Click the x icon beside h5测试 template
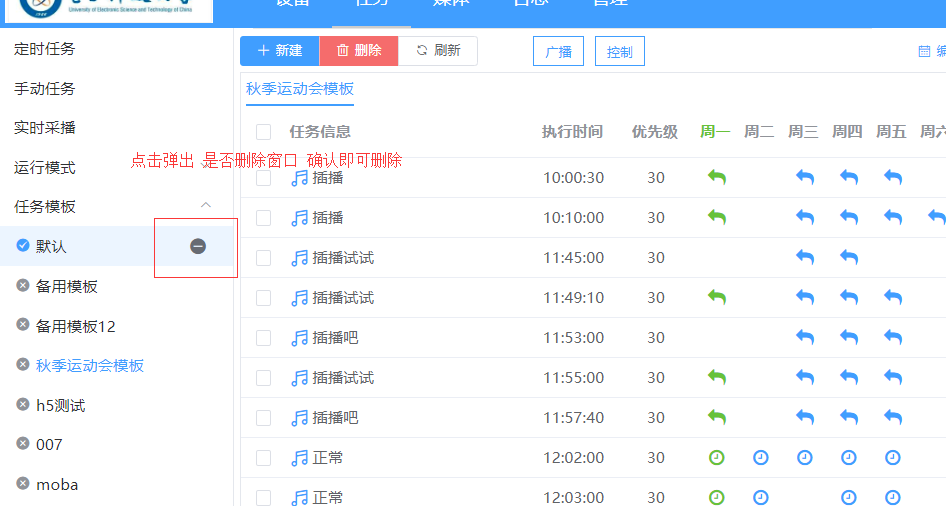Screen dimensions: 946x506 click(x=23, y=404)
